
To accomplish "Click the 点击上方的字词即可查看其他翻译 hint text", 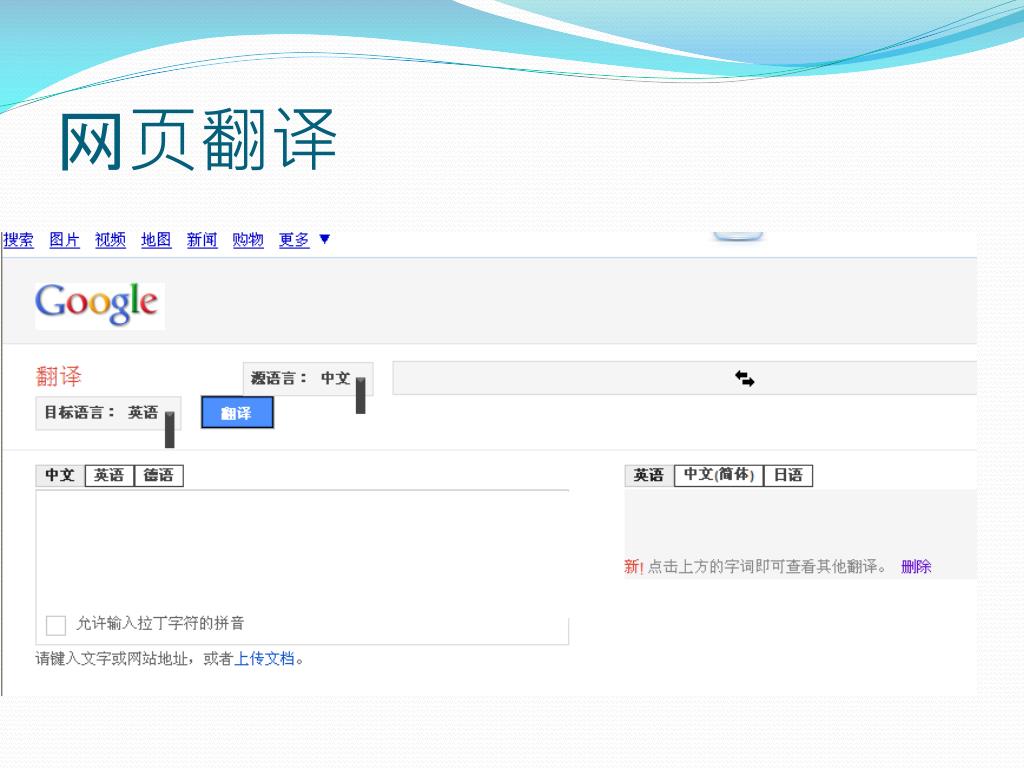I will click(767, 566).
